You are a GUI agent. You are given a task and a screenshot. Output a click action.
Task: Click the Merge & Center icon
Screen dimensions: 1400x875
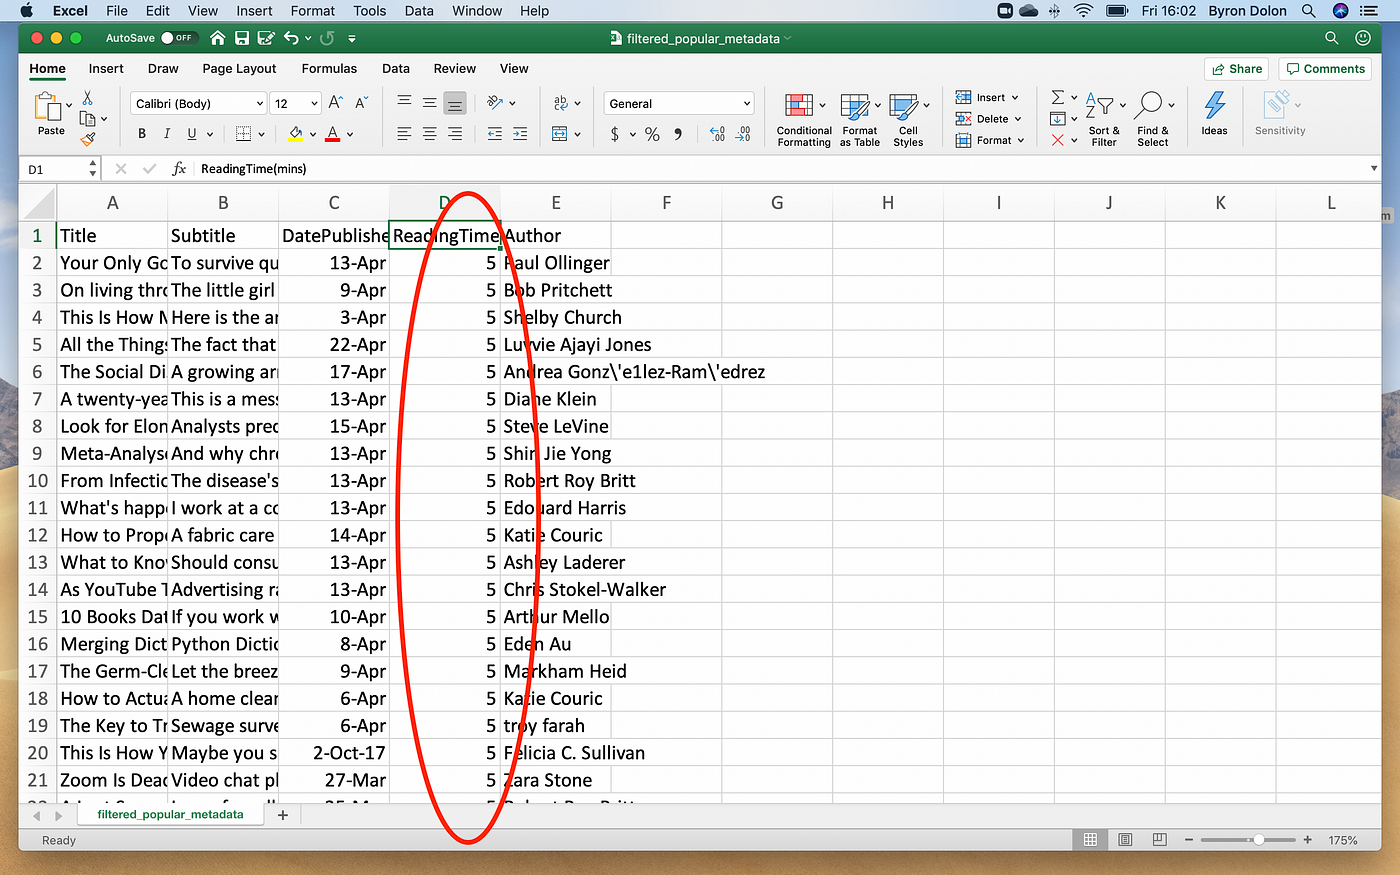coord(560,133)
